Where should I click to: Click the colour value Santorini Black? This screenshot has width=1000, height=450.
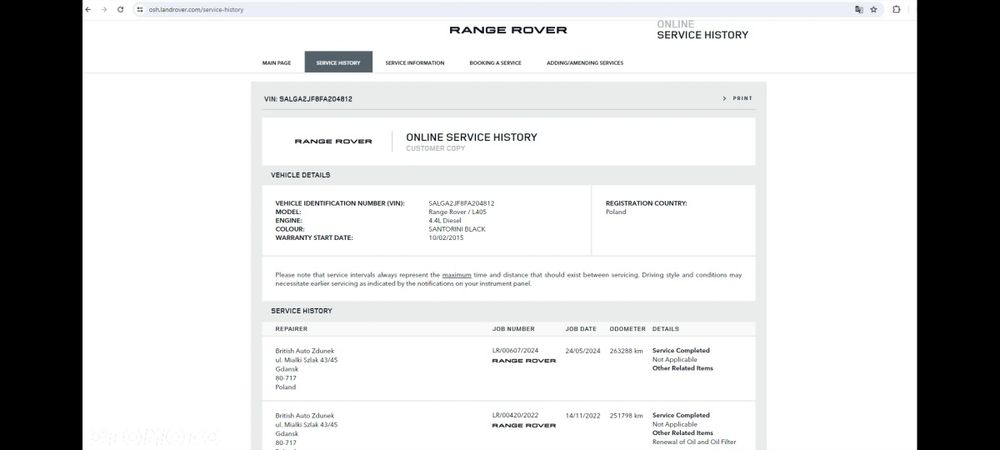(x=457, y=229)
